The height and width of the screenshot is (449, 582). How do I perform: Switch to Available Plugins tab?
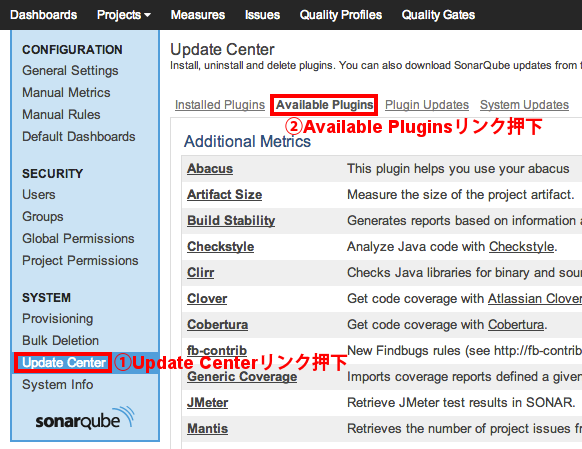pyautogui.click(x=324, y=105)
